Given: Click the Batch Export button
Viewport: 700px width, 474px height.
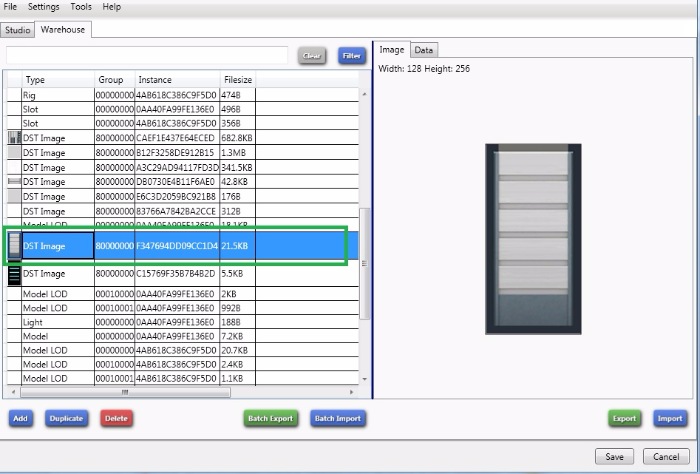Looking at the screenshot, I should tap(270, 418).
